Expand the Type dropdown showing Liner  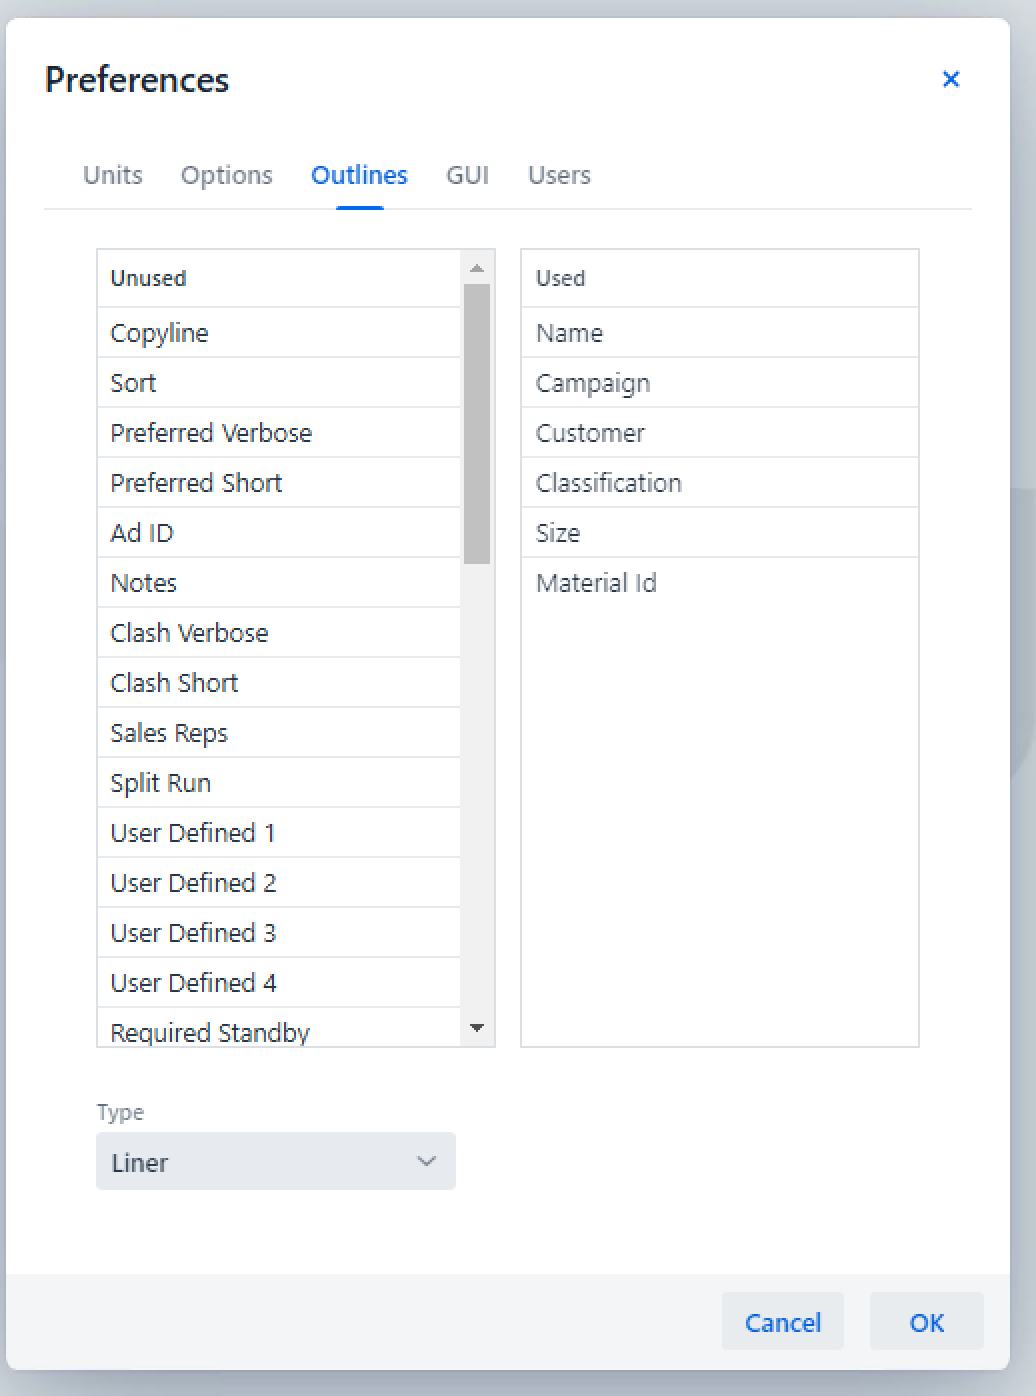pyautogui.click(x=276, y=1161)
